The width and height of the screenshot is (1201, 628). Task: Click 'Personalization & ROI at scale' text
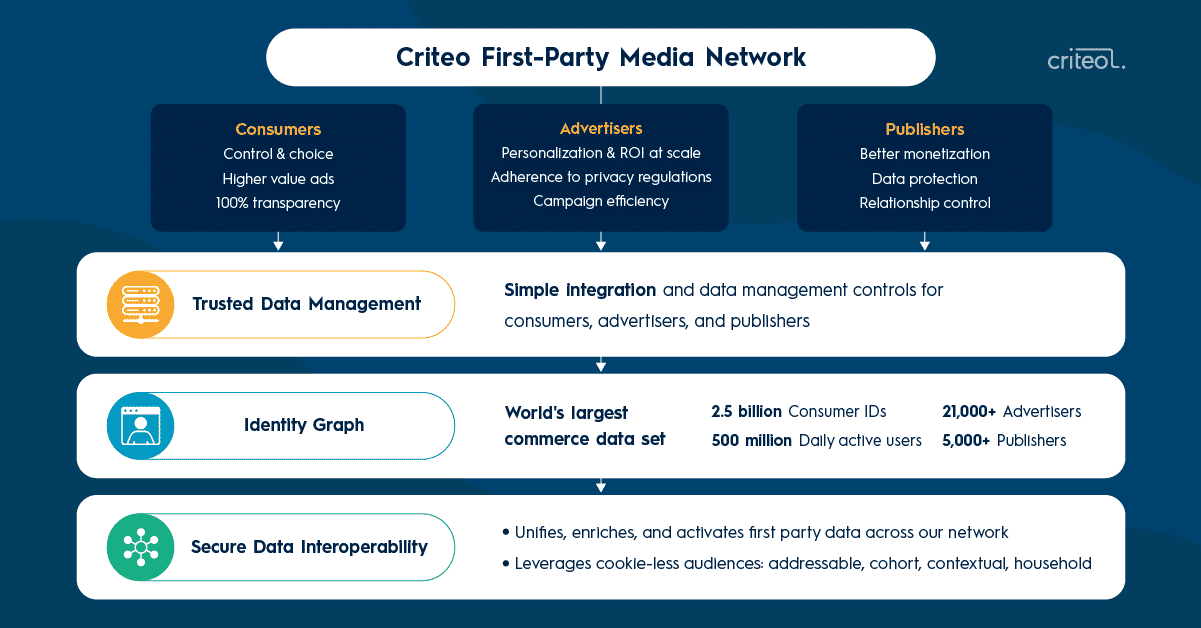point(601,153)
